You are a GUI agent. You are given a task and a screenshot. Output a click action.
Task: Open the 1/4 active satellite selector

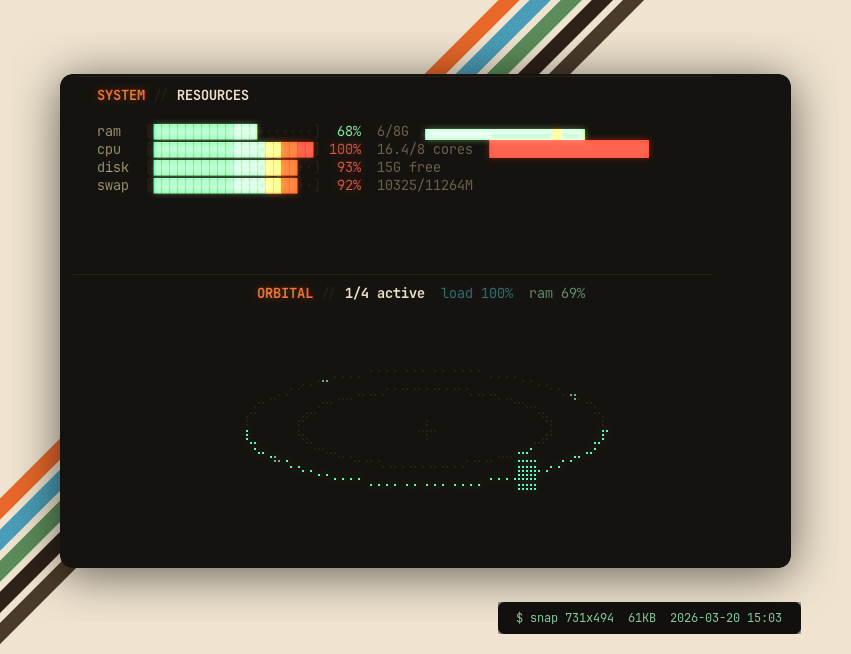point(384,293)
